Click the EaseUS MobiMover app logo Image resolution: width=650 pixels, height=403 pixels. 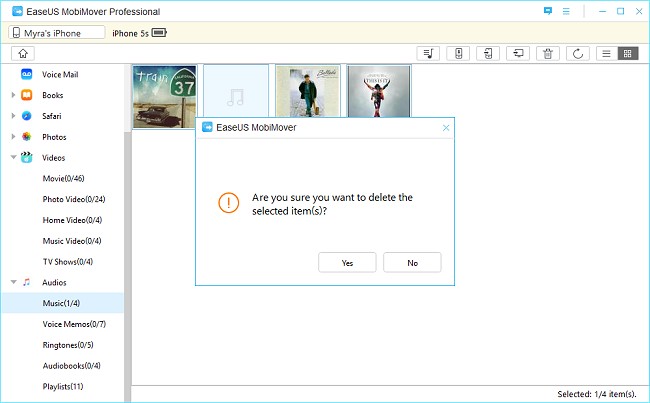(17, 11)
